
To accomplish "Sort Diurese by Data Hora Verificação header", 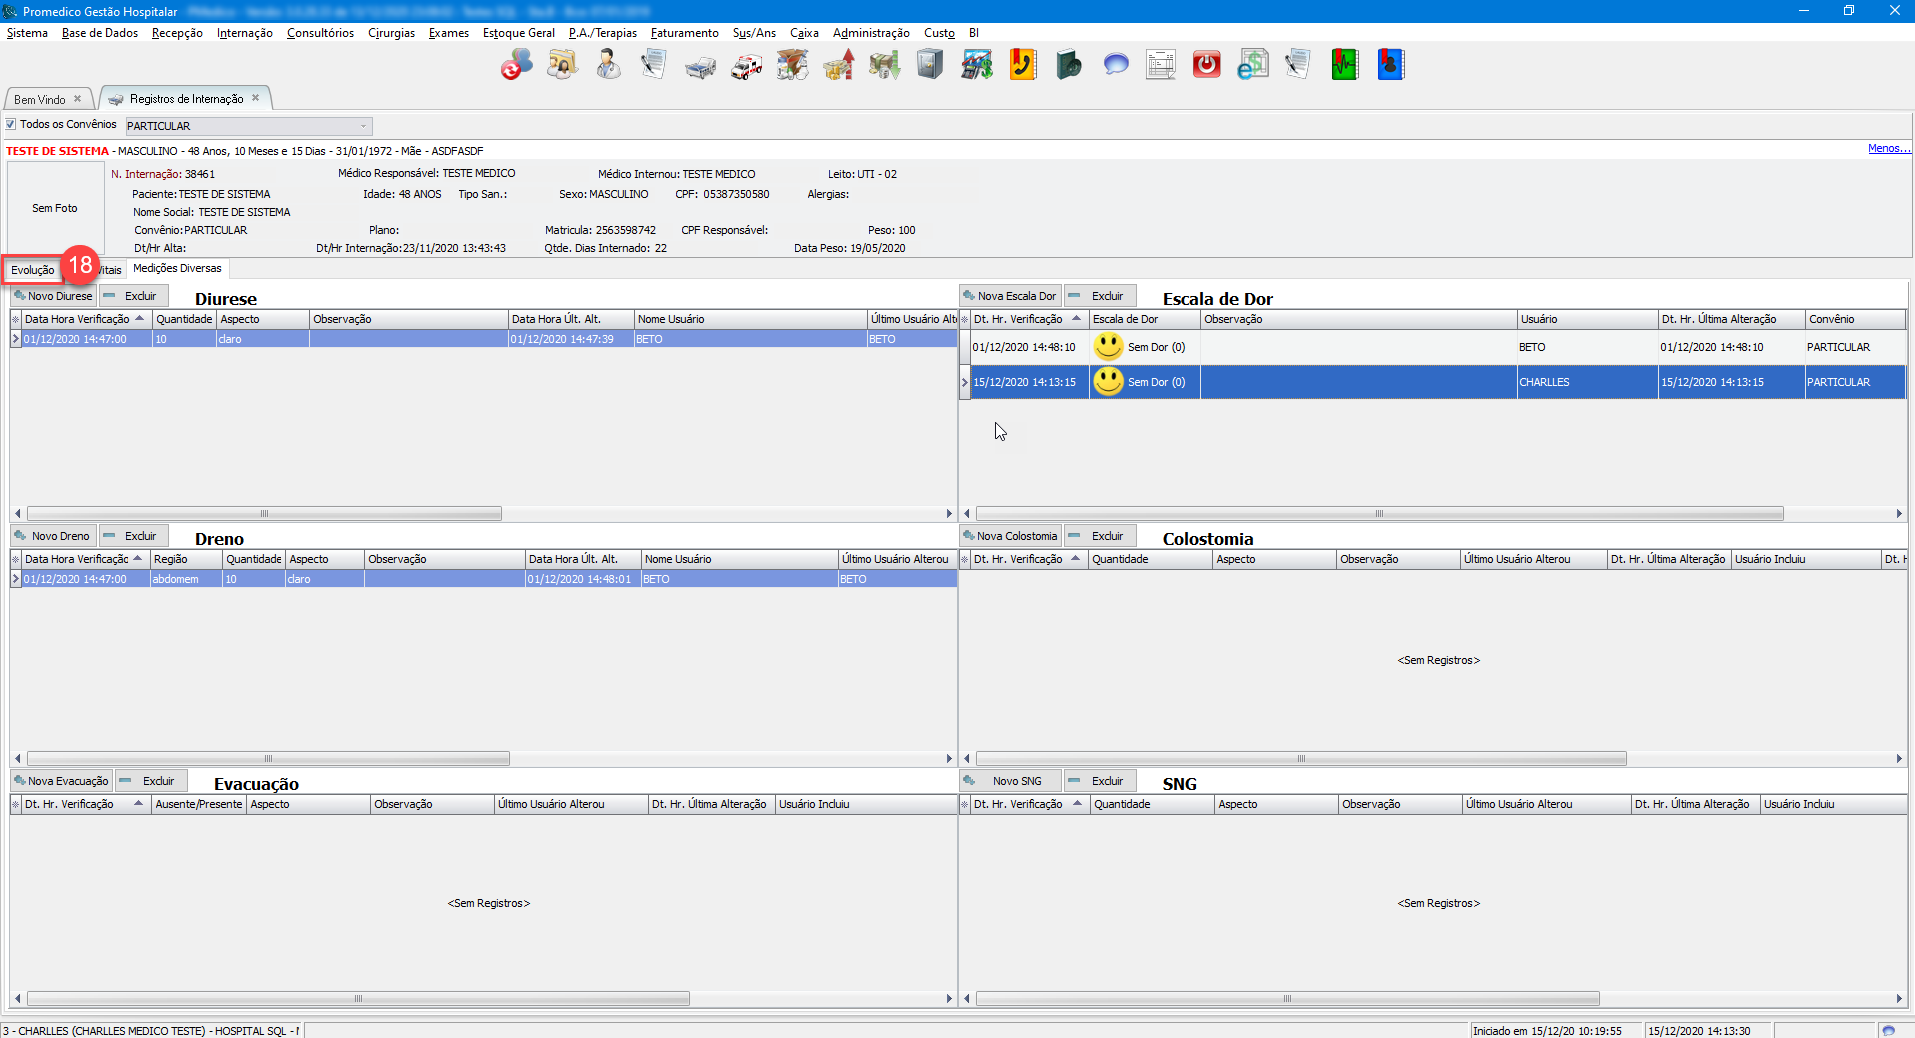I will tap(78, 319).
